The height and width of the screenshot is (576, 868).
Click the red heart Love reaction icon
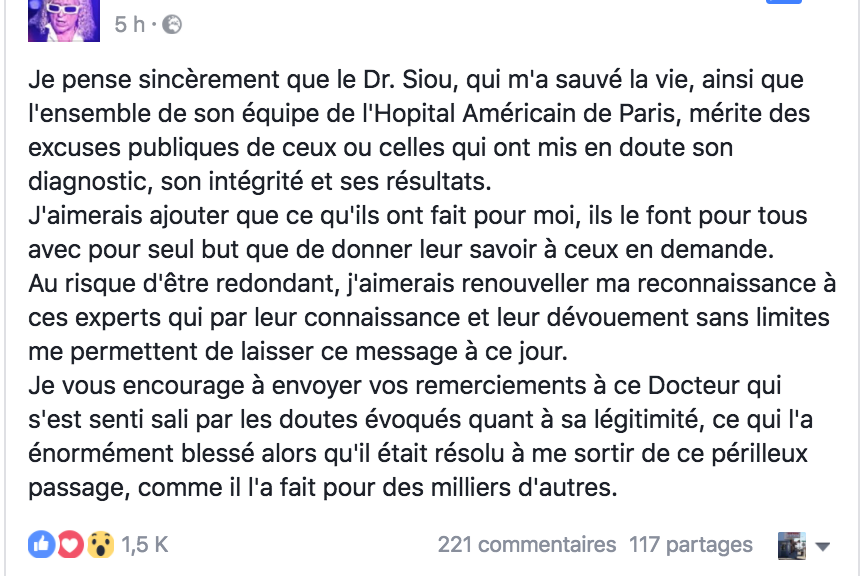[69, 545]
